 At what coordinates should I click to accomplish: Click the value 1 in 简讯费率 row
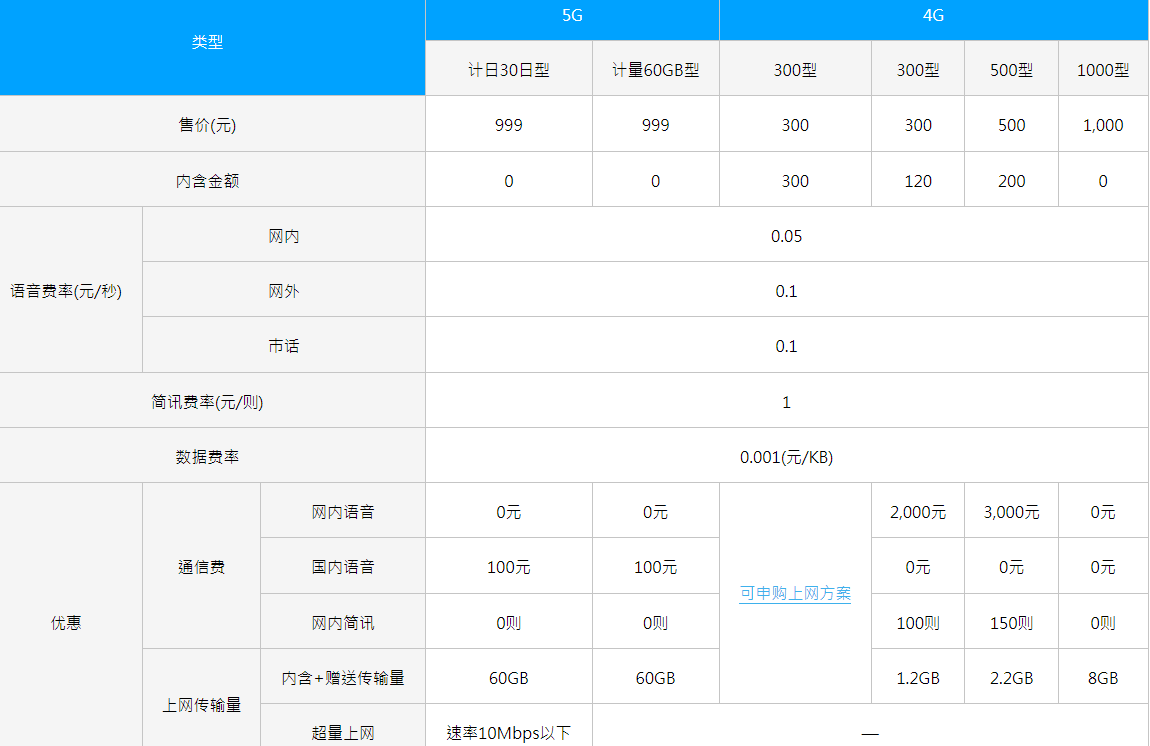(x=786, y=402)
